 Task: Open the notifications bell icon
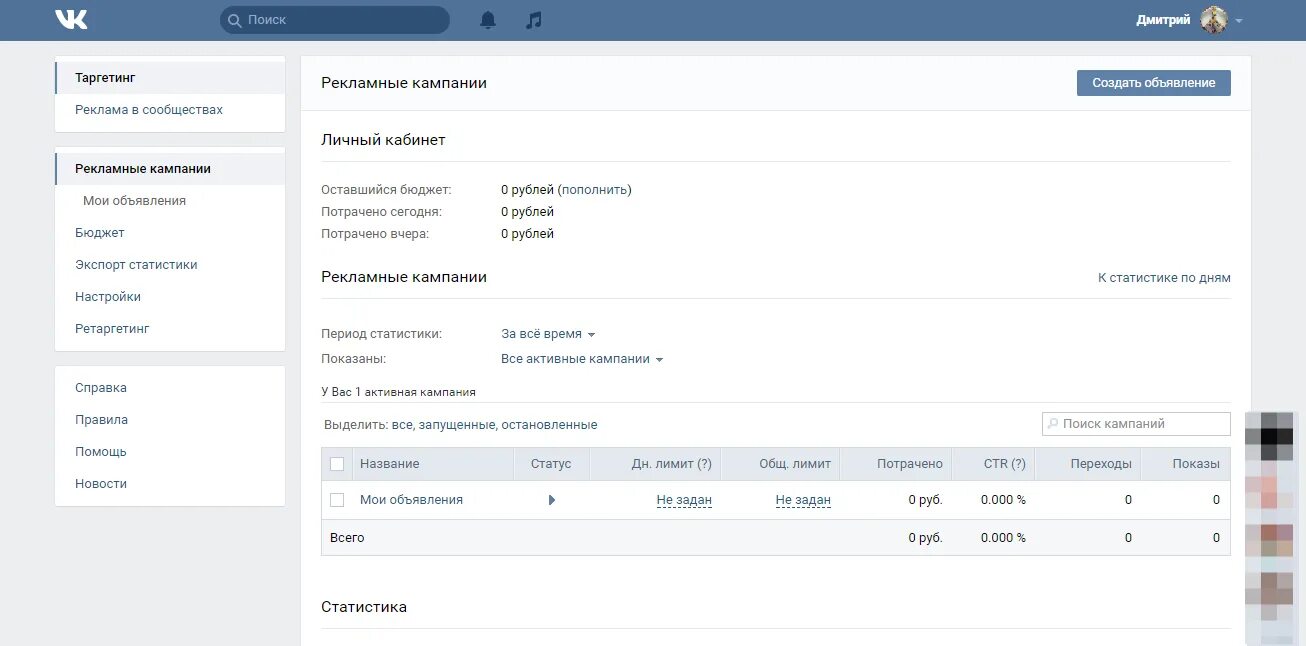(488, 20)
